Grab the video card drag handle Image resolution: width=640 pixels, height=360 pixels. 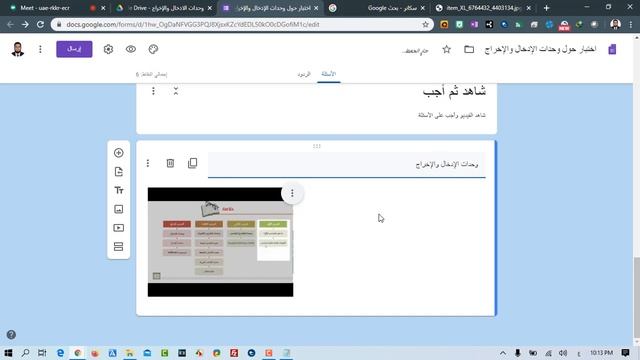pyautogui.click(x=317, y=146)
